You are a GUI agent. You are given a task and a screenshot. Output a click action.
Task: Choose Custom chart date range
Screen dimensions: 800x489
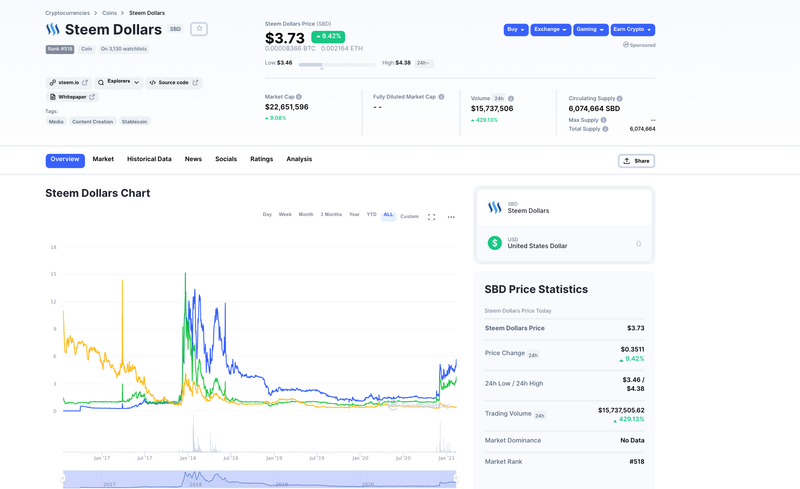tap(409, 216)
